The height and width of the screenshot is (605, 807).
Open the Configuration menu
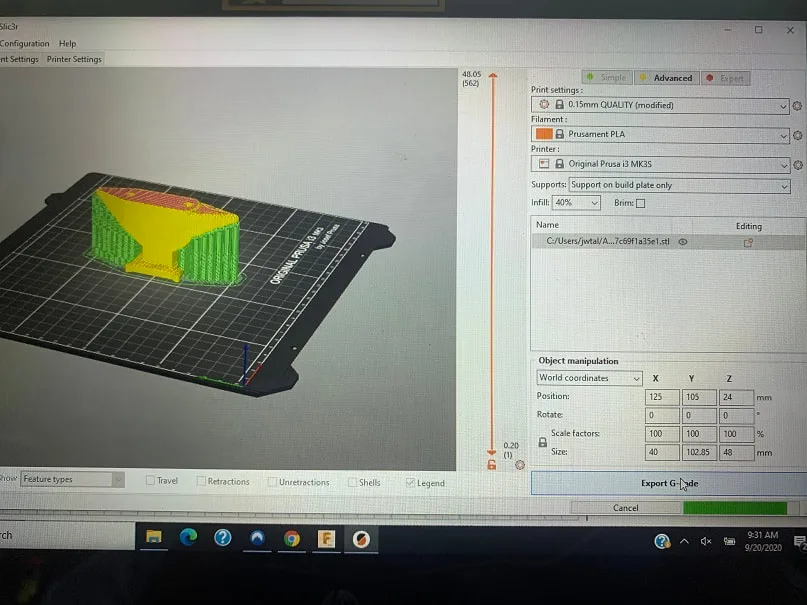pos(24,44)
